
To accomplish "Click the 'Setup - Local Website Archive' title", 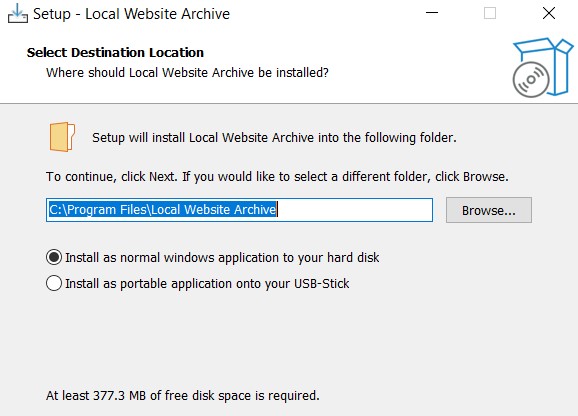I will [x=131, y=14].
